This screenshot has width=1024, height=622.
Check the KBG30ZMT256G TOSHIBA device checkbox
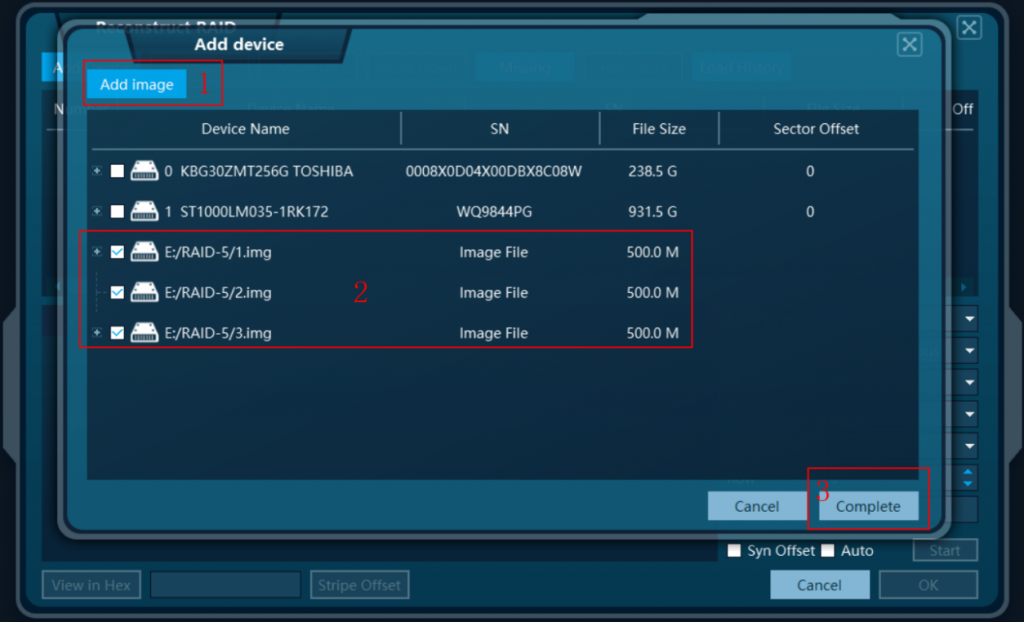pos(117,172)
